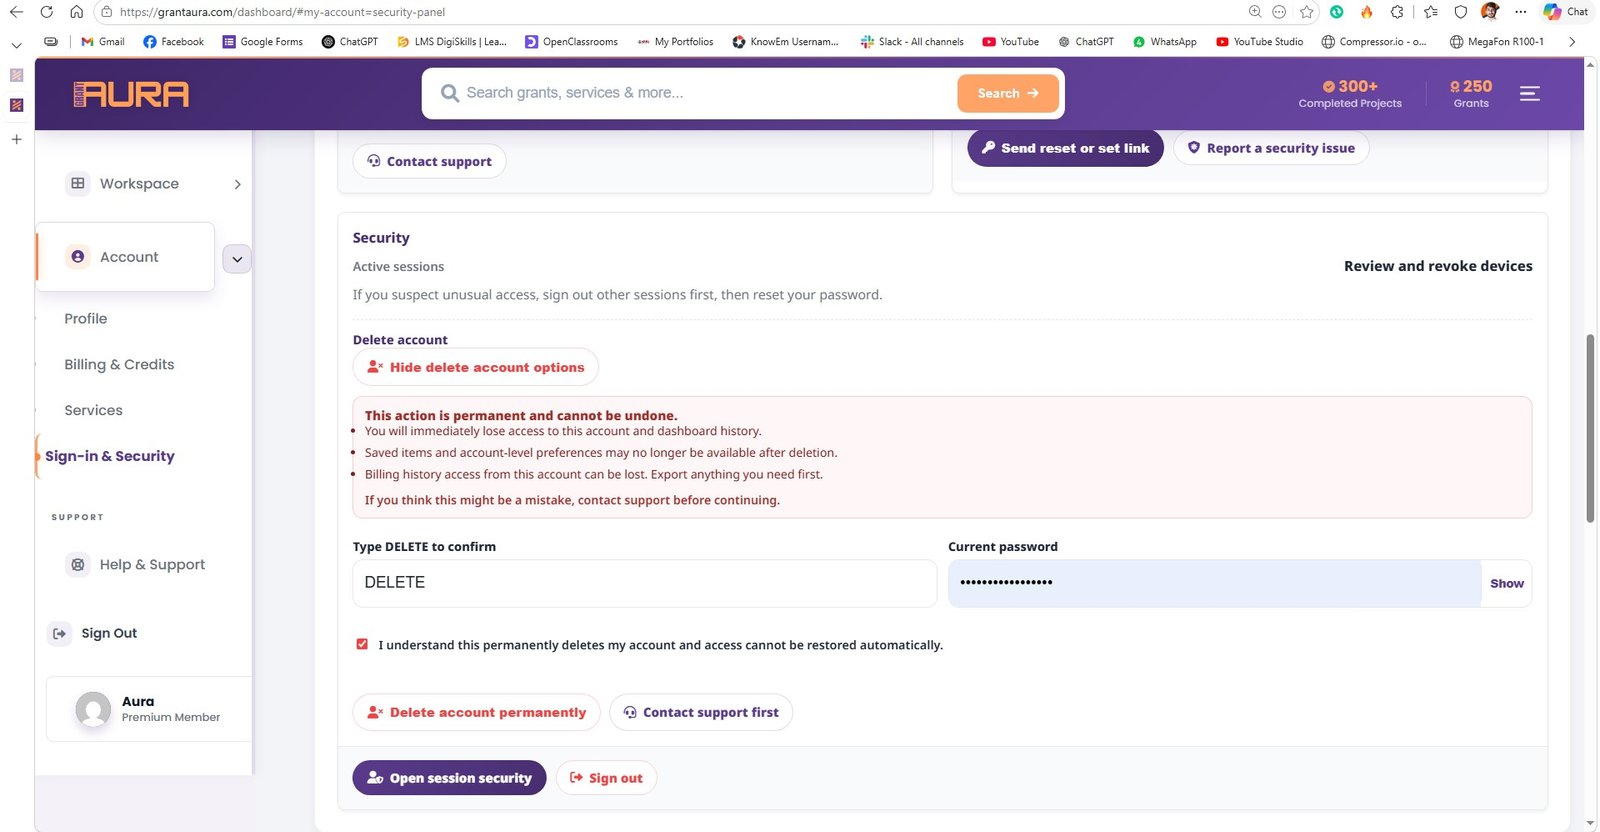Click the Workspace grid icon in sidebar

click(x=78, y=184)
